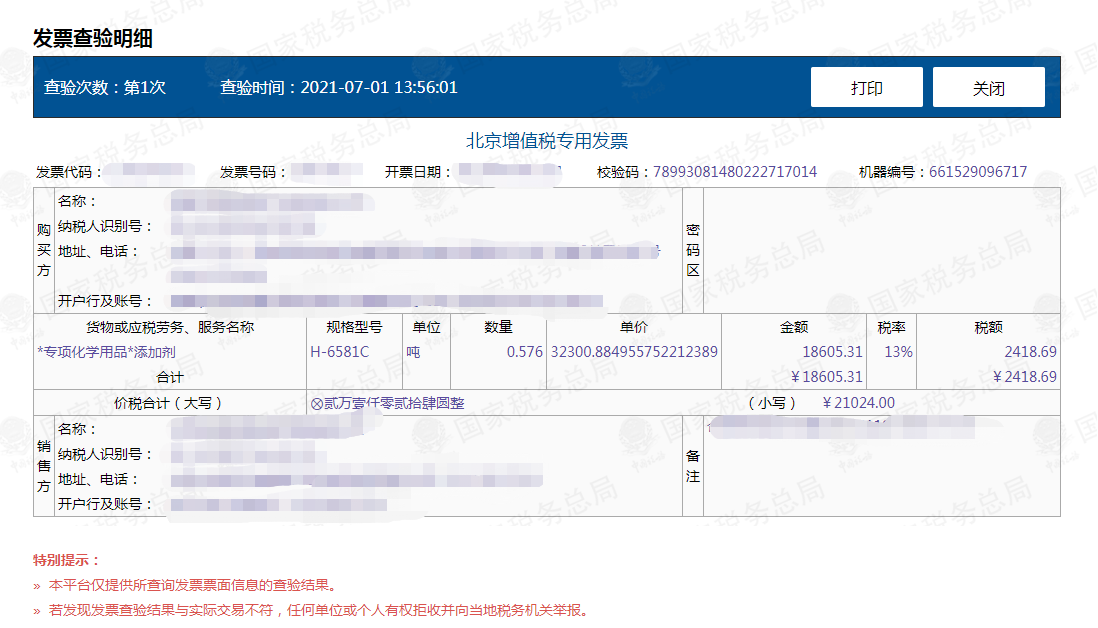Click the 税额 column header
The image size is (1098, 628).
(988, 327)
